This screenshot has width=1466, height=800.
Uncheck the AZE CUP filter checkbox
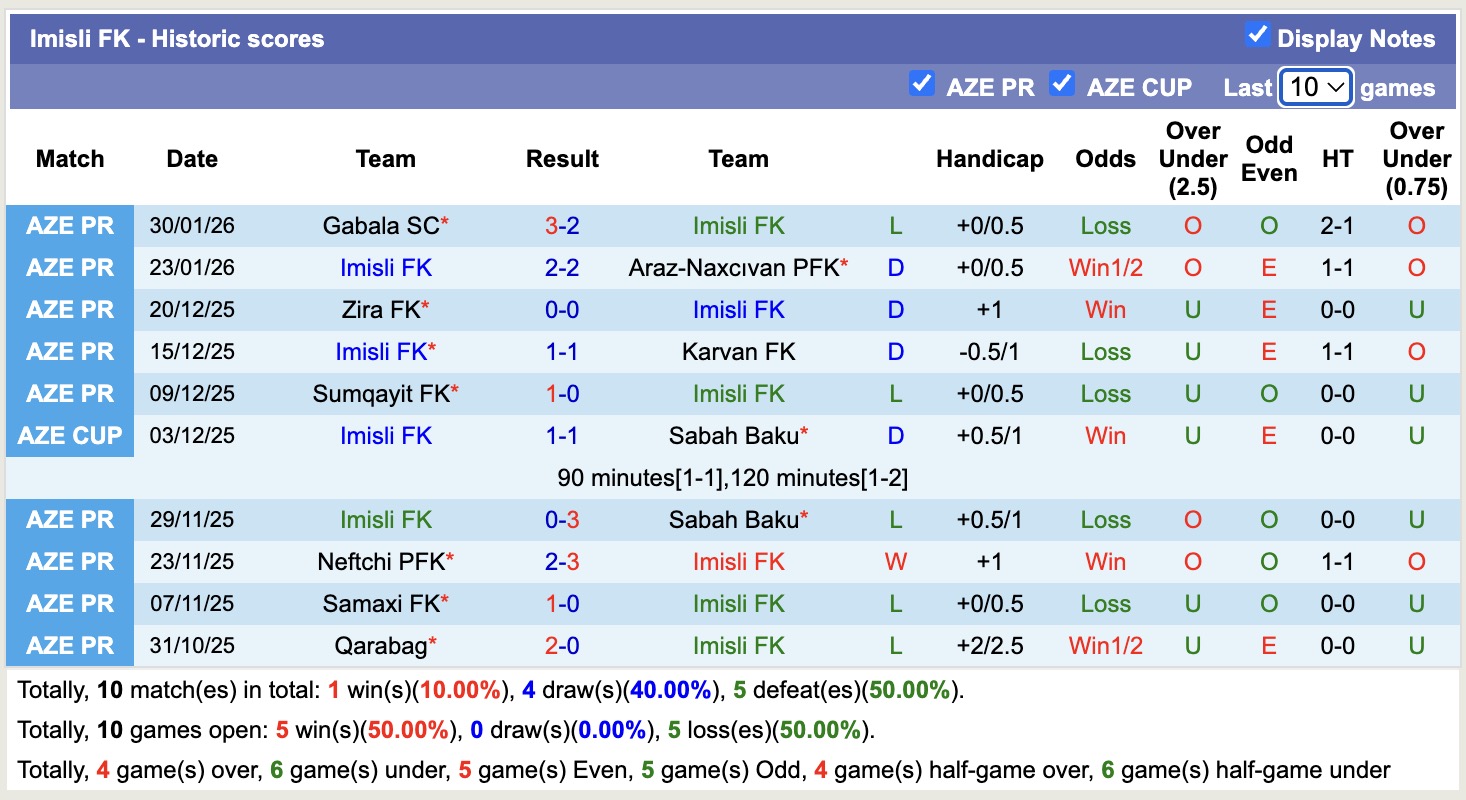(1061, 84)
